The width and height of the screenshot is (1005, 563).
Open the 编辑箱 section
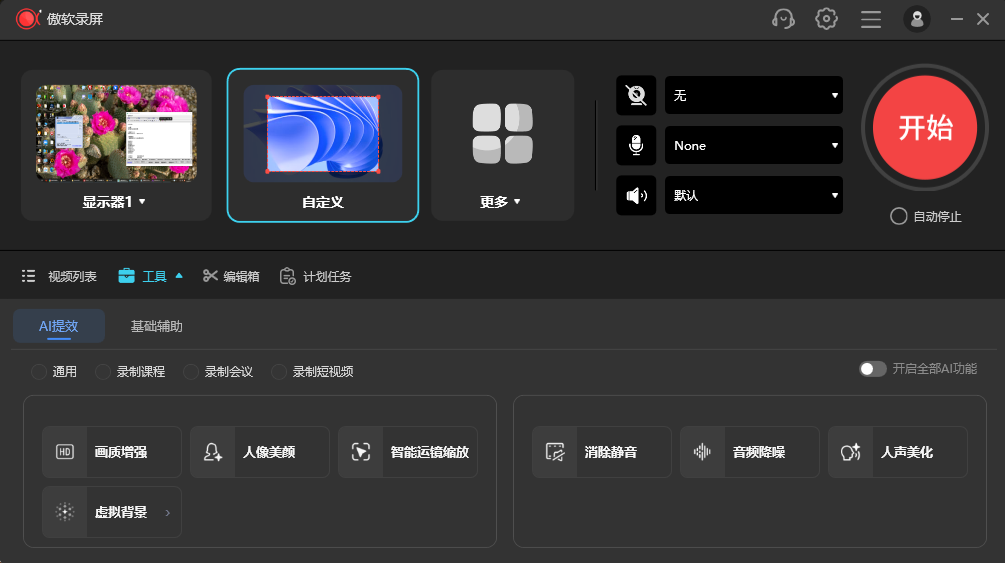click(x=231, y=276)
